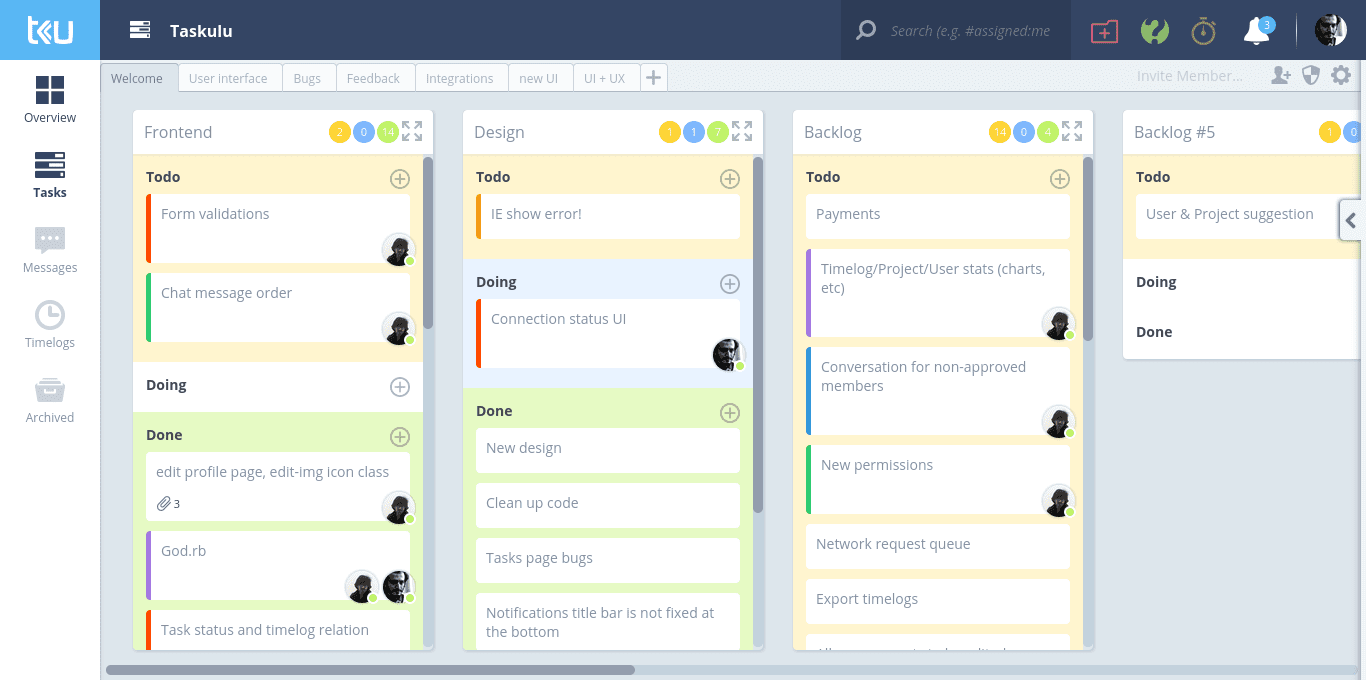
Task: Click the Frontend list vertical scrollbar
Action: point(428,243)
